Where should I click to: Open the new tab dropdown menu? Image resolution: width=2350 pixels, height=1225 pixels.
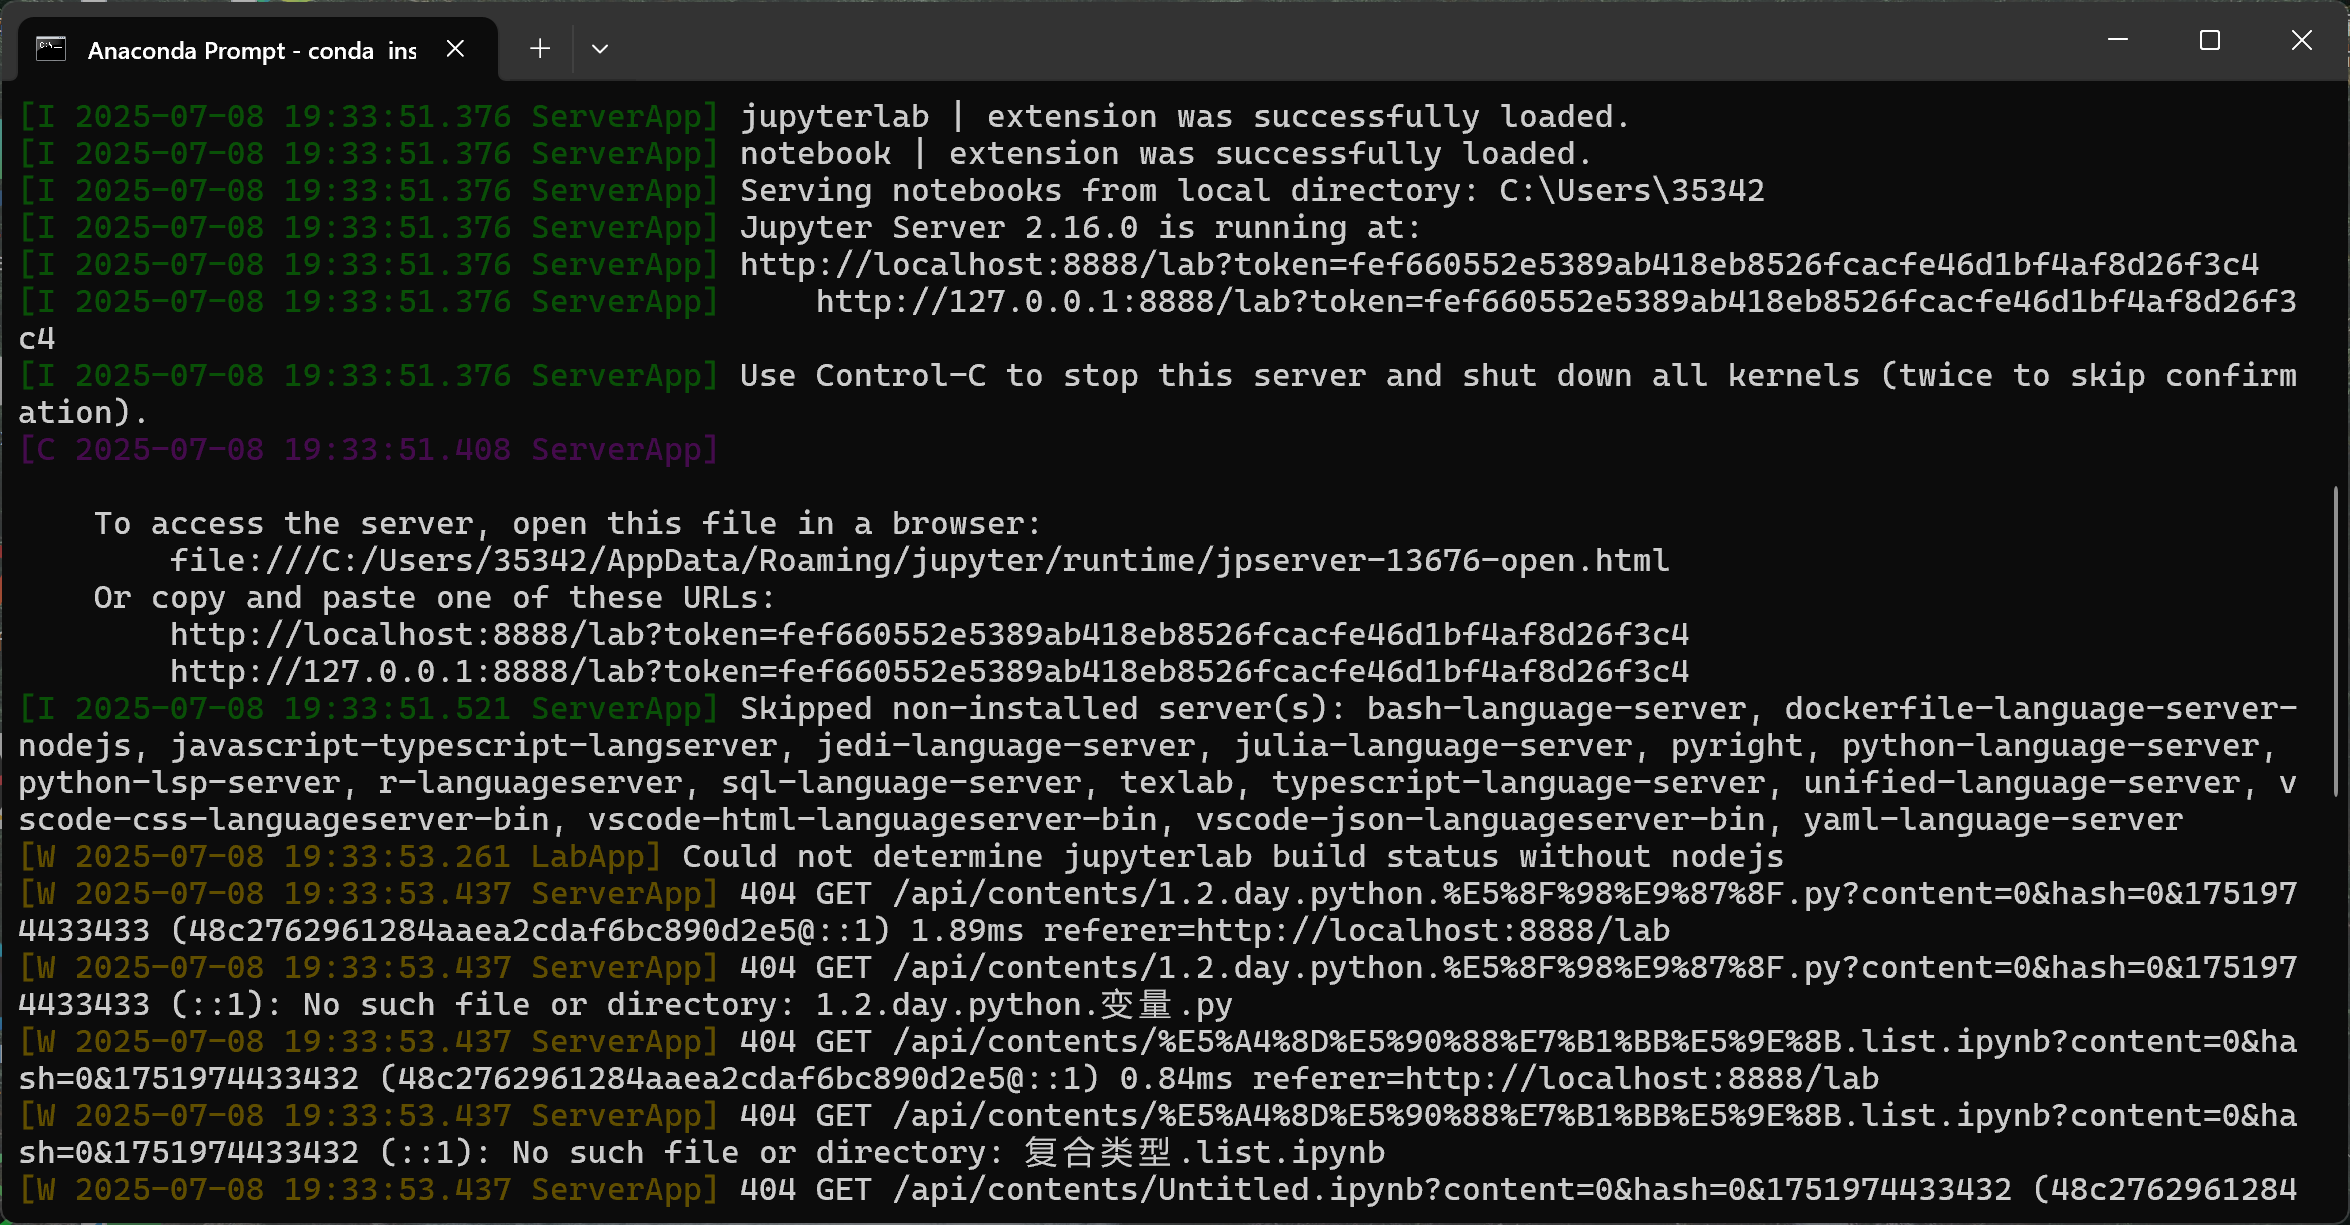(599, 48)
